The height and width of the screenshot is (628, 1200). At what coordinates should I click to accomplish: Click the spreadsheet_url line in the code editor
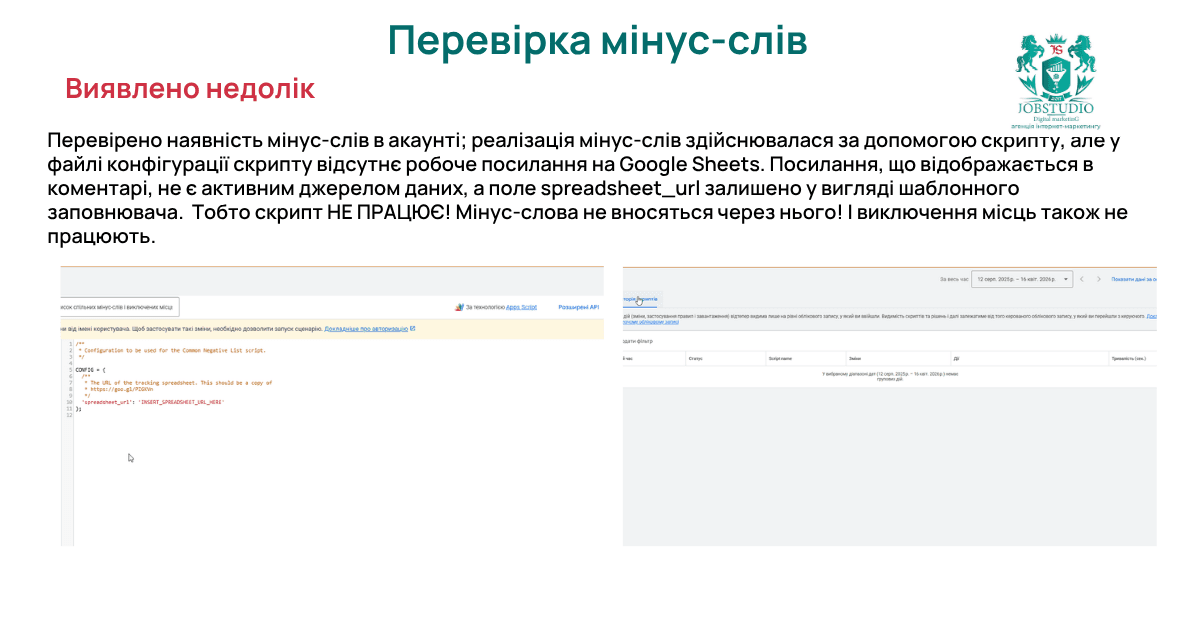tap(153, 401)
